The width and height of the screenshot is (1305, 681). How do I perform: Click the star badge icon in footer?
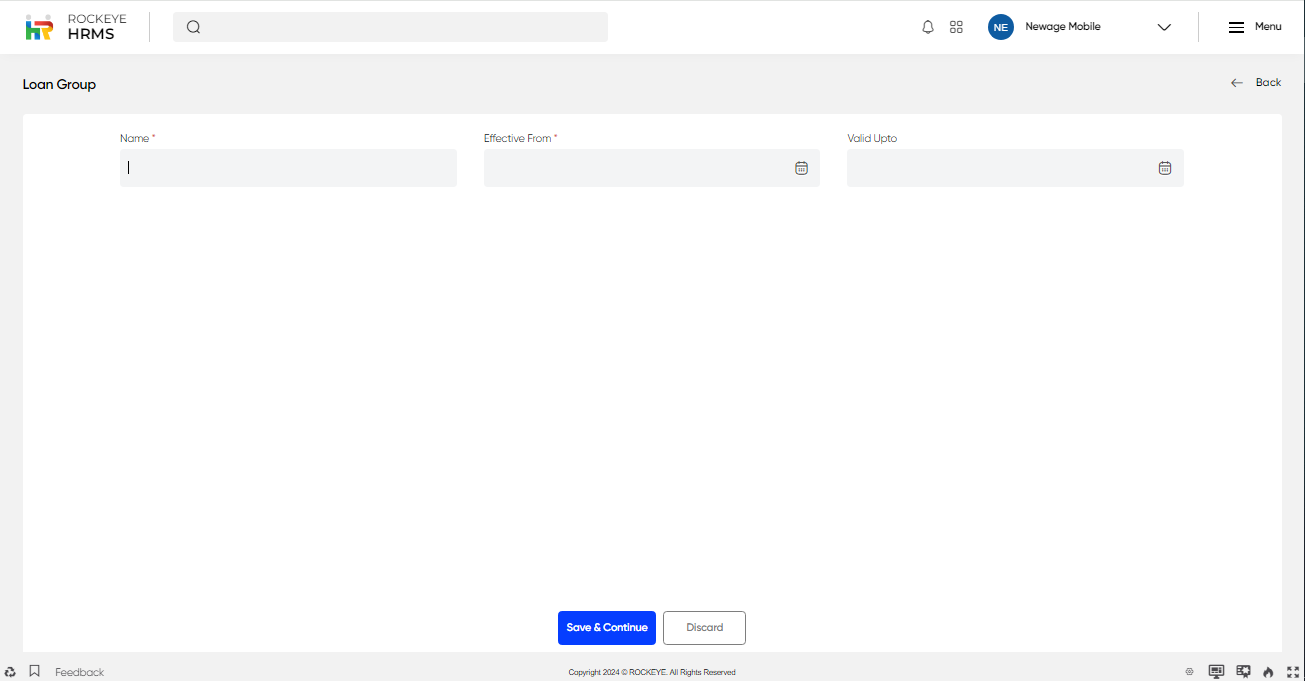[x=1244, y=672]
